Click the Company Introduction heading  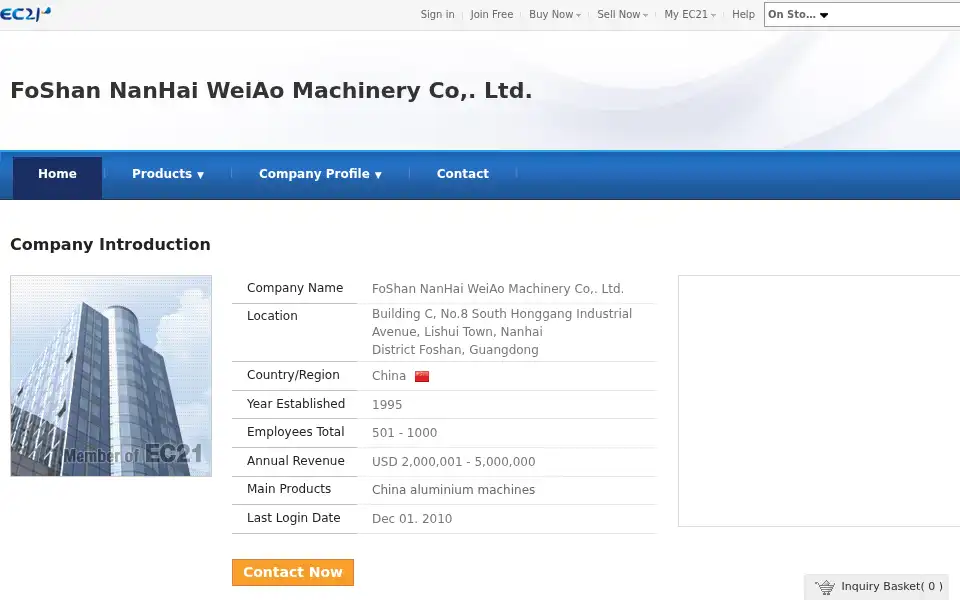[110, 244]
